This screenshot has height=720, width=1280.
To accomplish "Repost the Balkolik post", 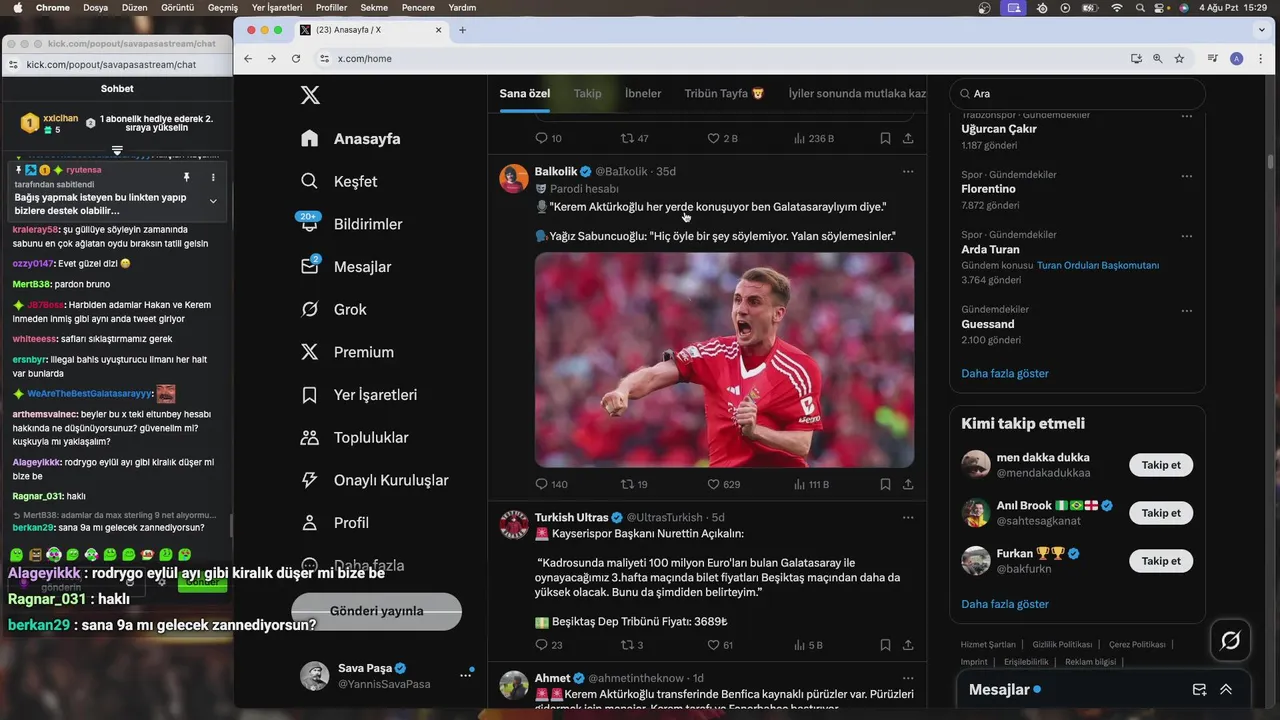I will click(635, 484).
